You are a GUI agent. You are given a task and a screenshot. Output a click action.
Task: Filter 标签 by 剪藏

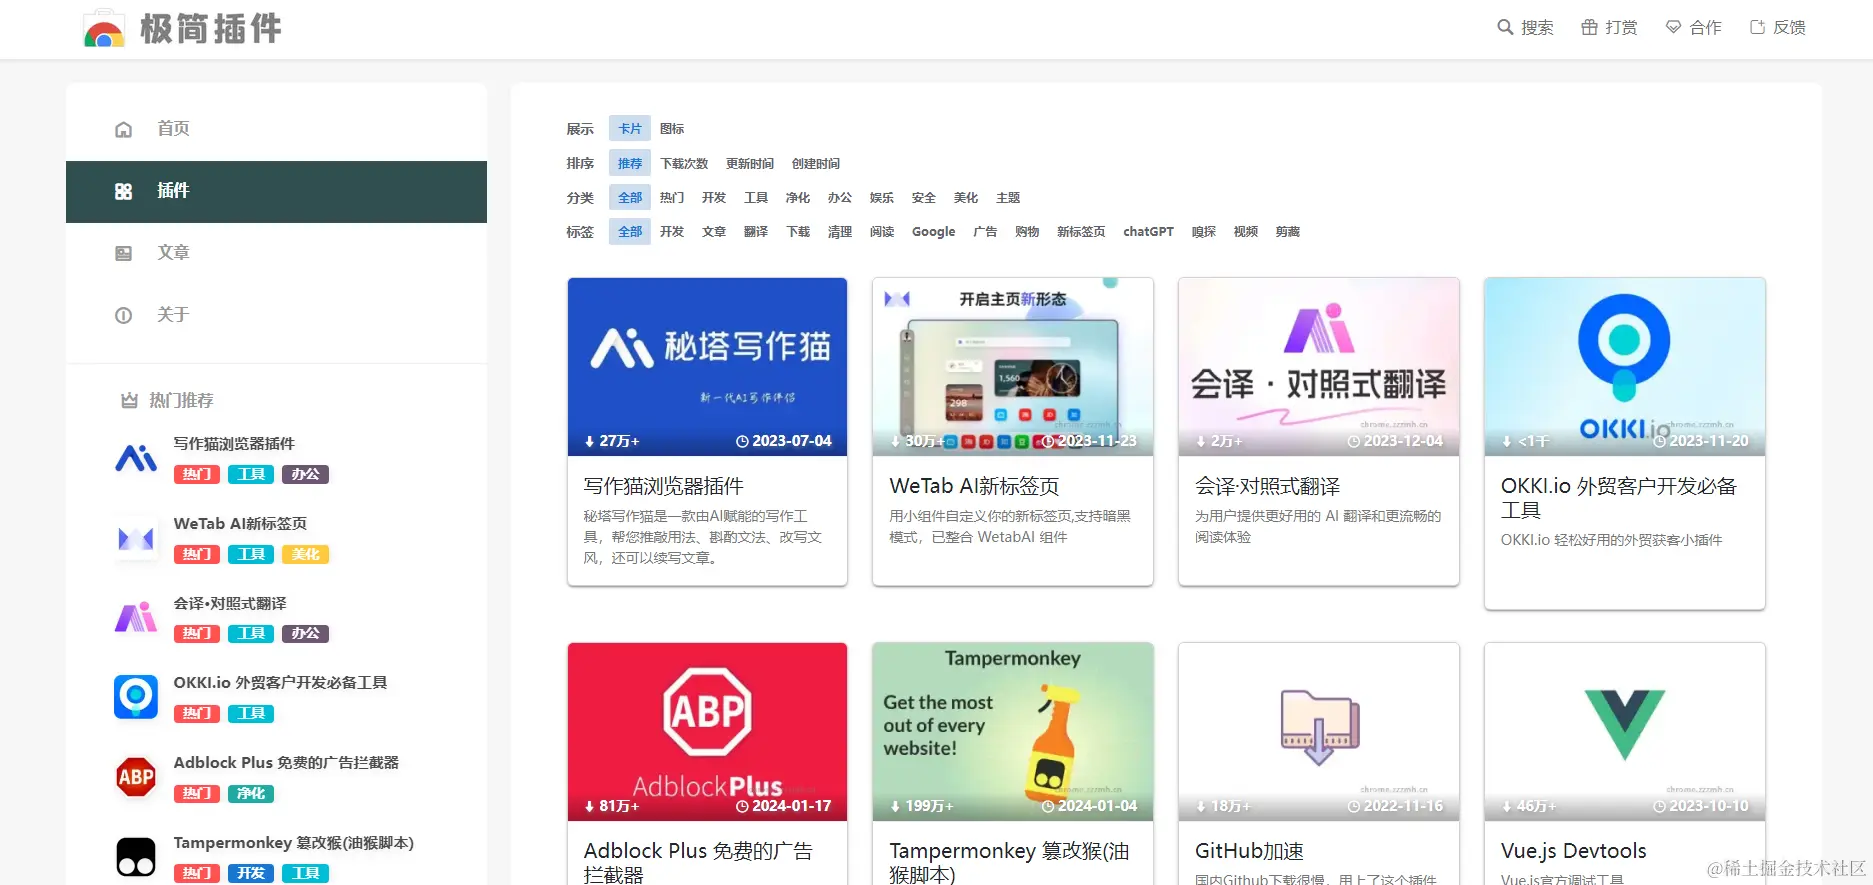[x=1288, y=231]
